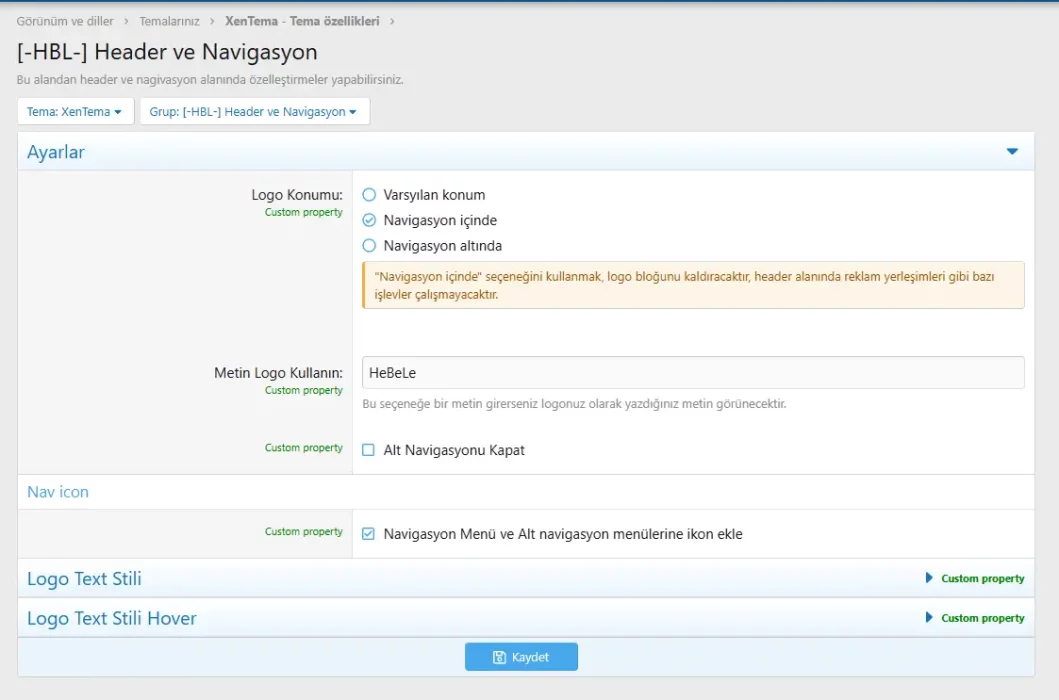Disable the navigation menu icon checkbox
Viewport: 1059px width, 700px height.
[x=369, y=533]
